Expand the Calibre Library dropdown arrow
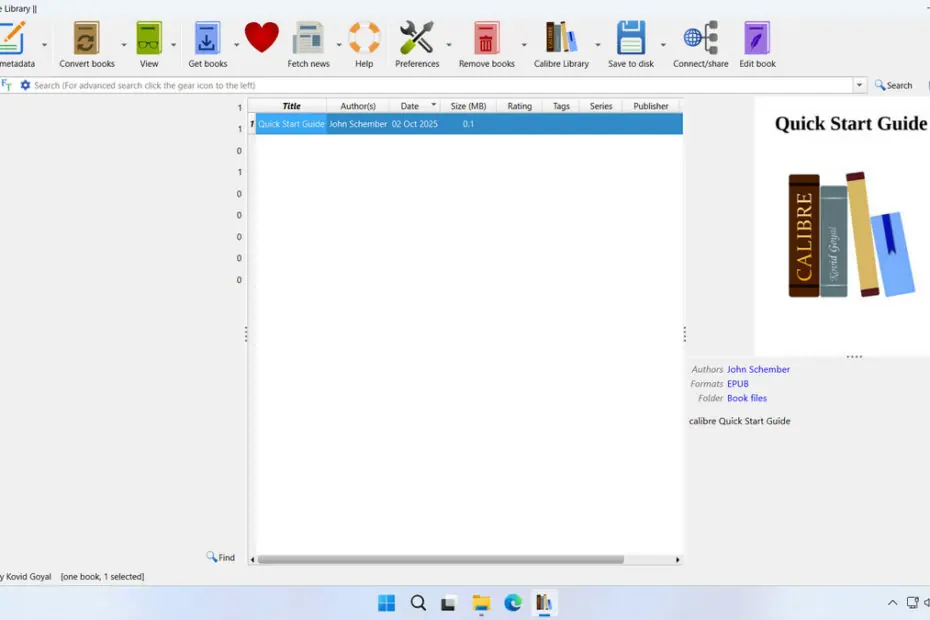This screenshot has height=620, width=930. coord(598,45)
